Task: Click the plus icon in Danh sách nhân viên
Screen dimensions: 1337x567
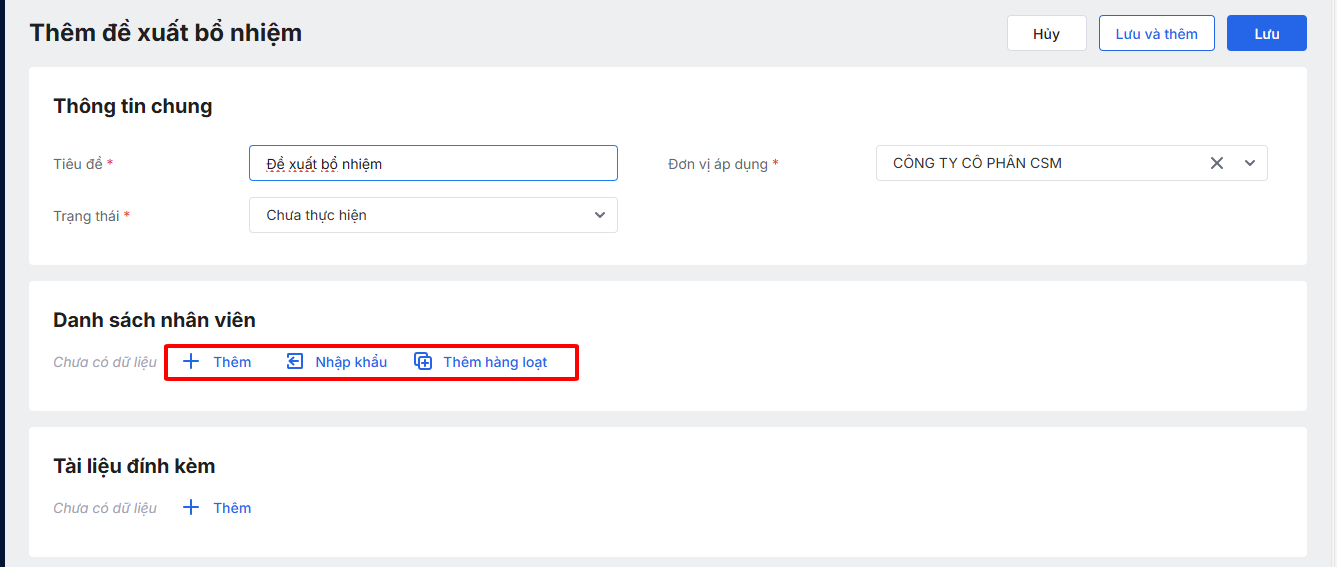Action: tap(192, 362)
